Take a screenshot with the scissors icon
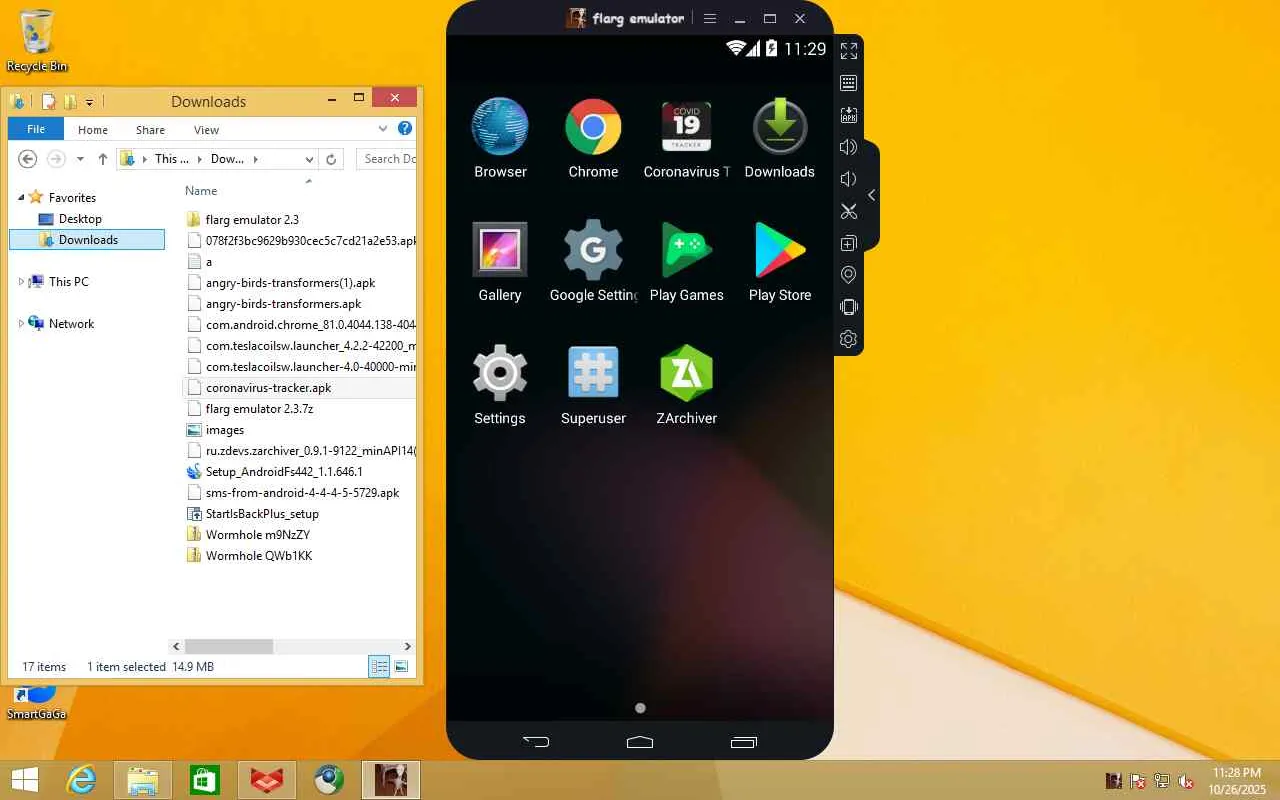This screenshot has width=1280, height=800. click(849, 211)
